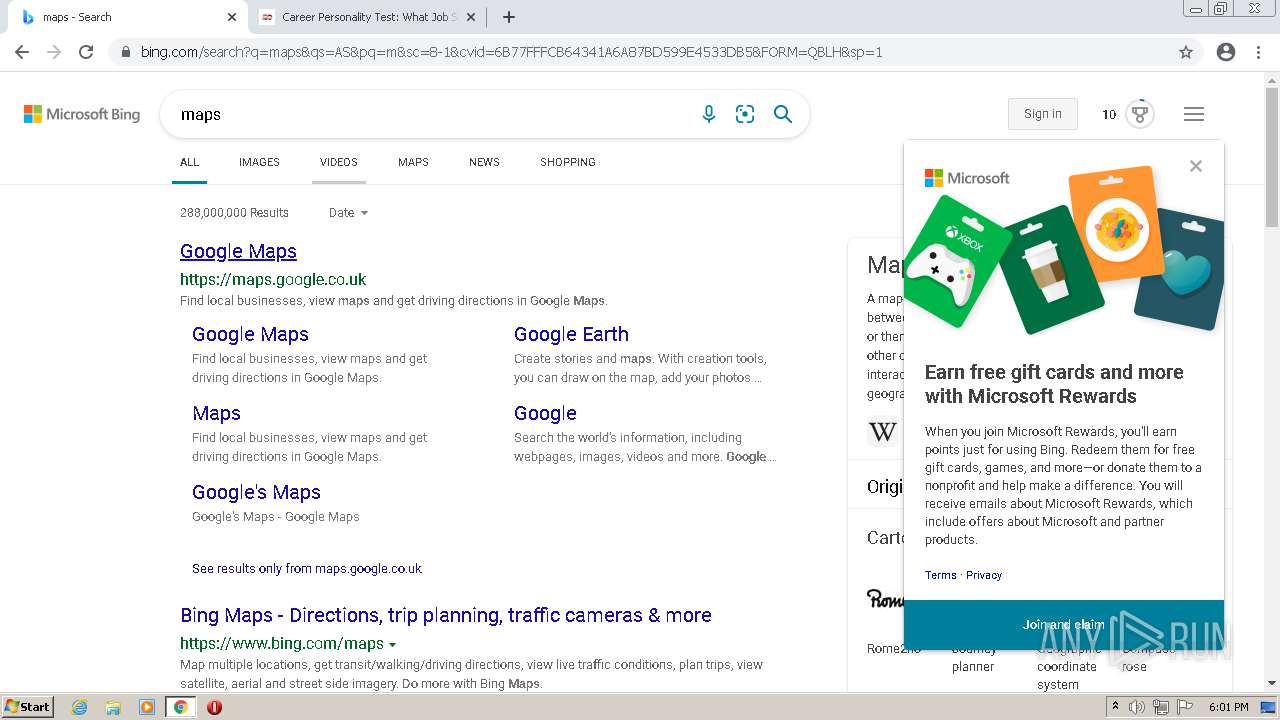Click the taskbar clock 6:01 PM

click(1228, 707)
